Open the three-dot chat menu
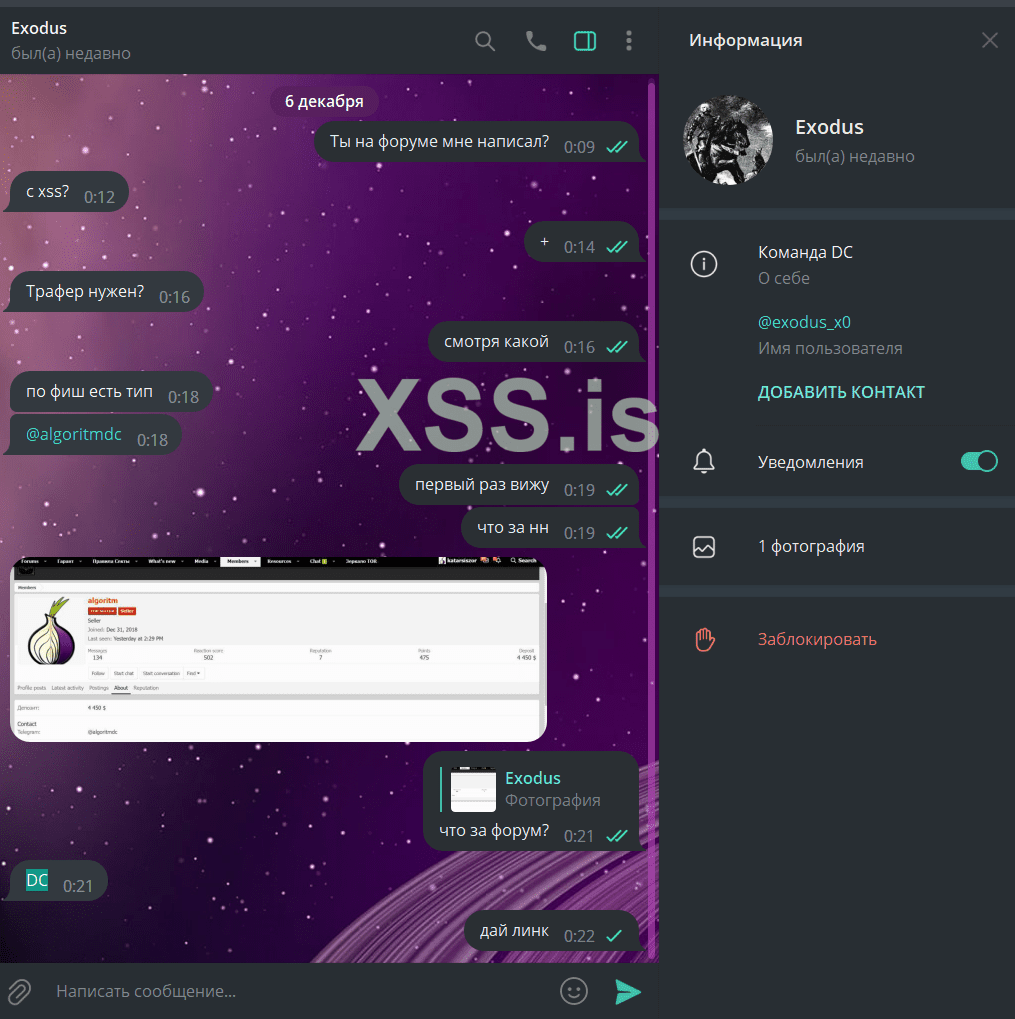Image resolution: width=1015 pixels, height=1019 pixels. pos(629,41)
